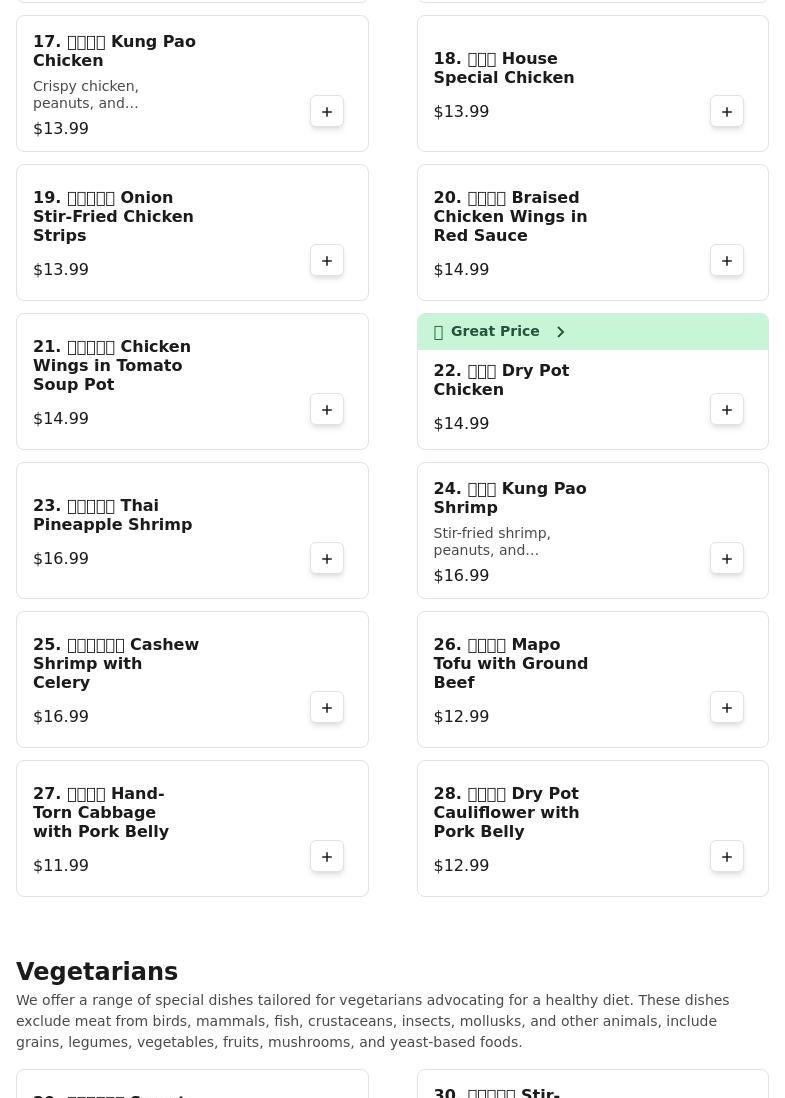Viewport: 785px width, 1098px height.
Task: Open Kung Pao Chicken item details
Action: (x=114, y=51)
